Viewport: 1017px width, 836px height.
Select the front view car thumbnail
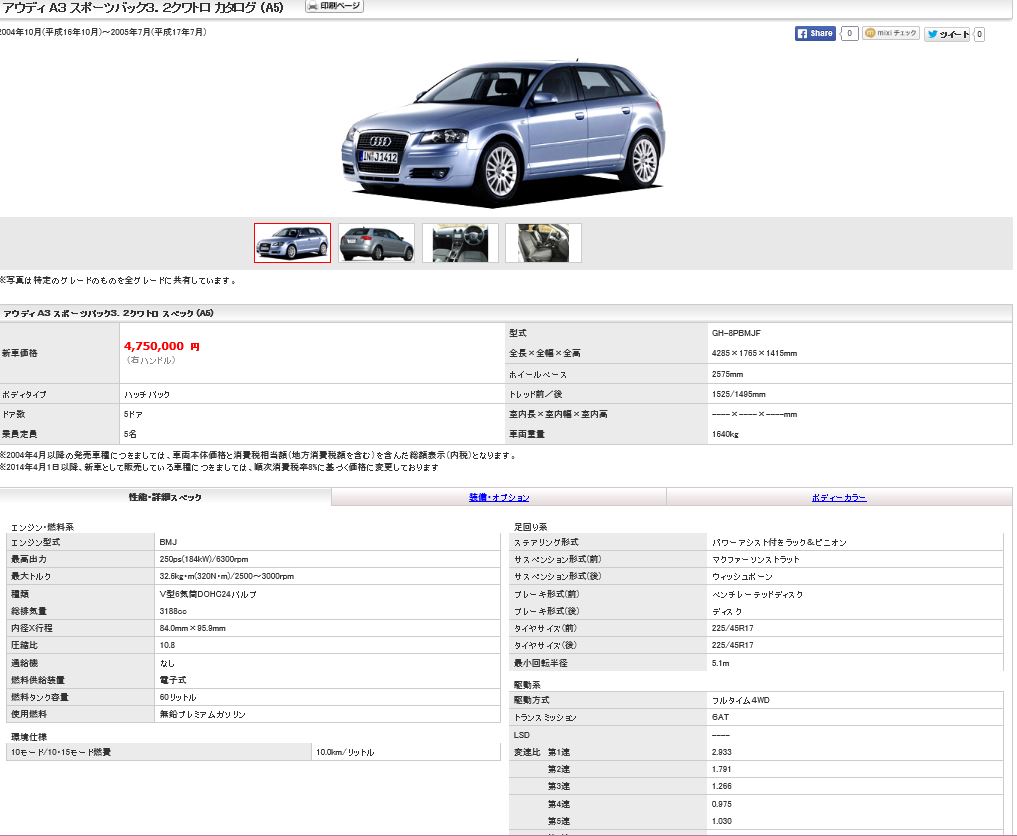click(x=293, y=243)
